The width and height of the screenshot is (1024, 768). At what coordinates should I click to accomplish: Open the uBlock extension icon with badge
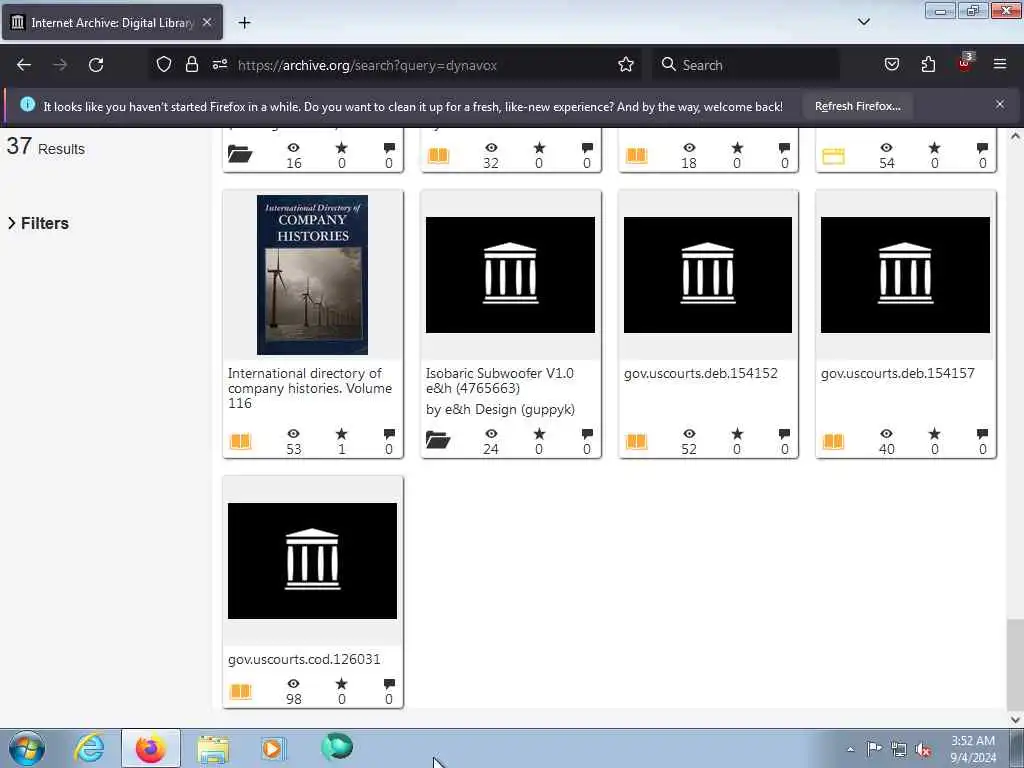click(x=965, y=63)
